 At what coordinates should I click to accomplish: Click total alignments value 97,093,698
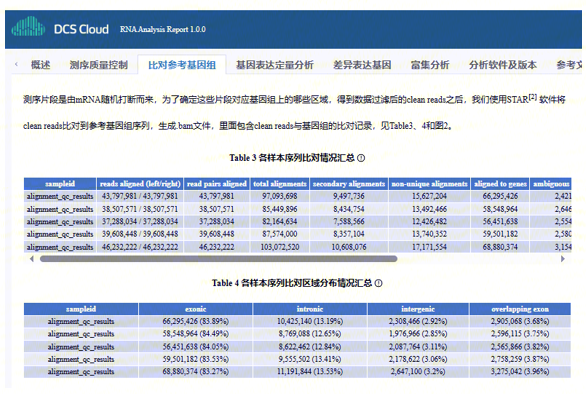tap(280, 196)
